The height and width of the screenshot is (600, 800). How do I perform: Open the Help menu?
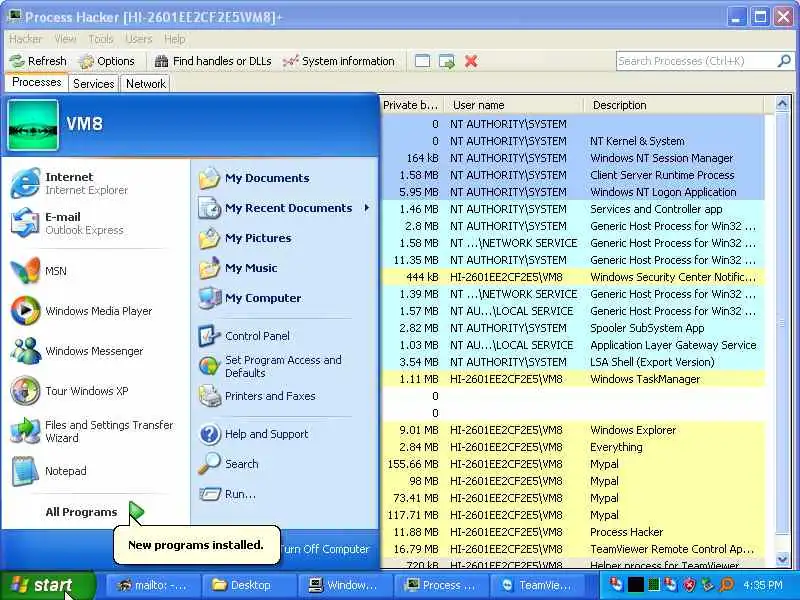174,39
